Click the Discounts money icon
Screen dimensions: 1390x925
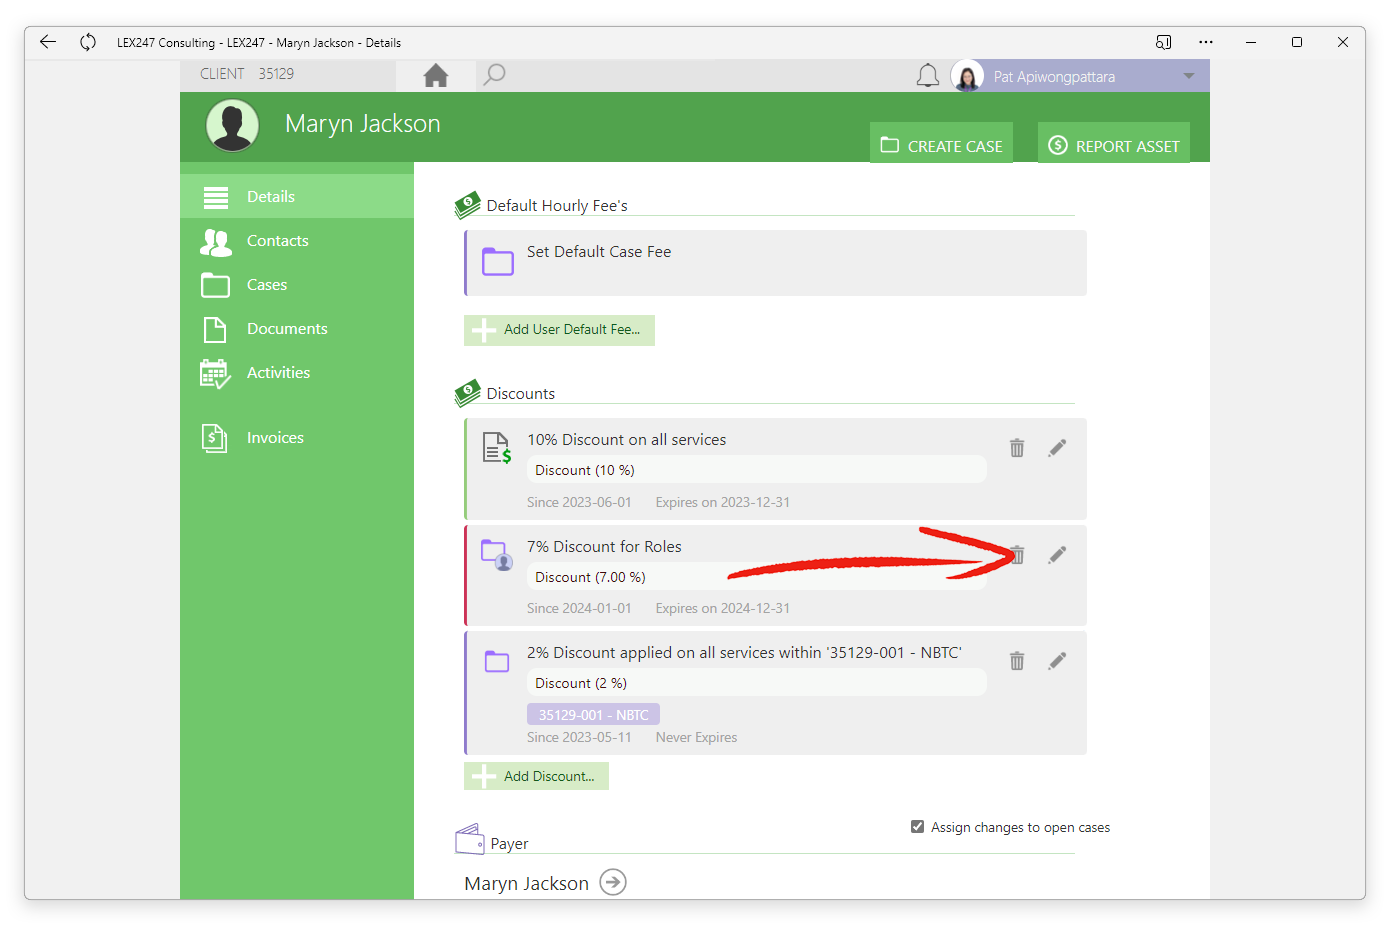467,393
